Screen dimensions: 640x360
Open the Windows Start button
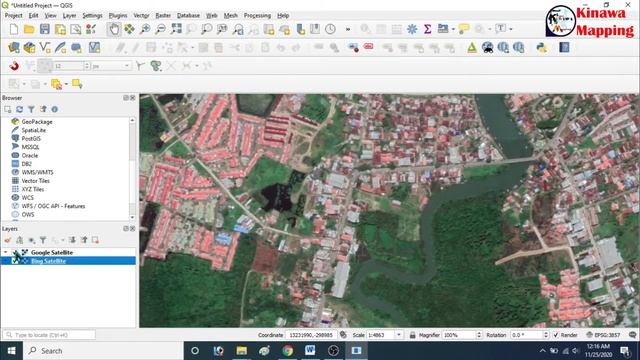[x=11, y=351]
